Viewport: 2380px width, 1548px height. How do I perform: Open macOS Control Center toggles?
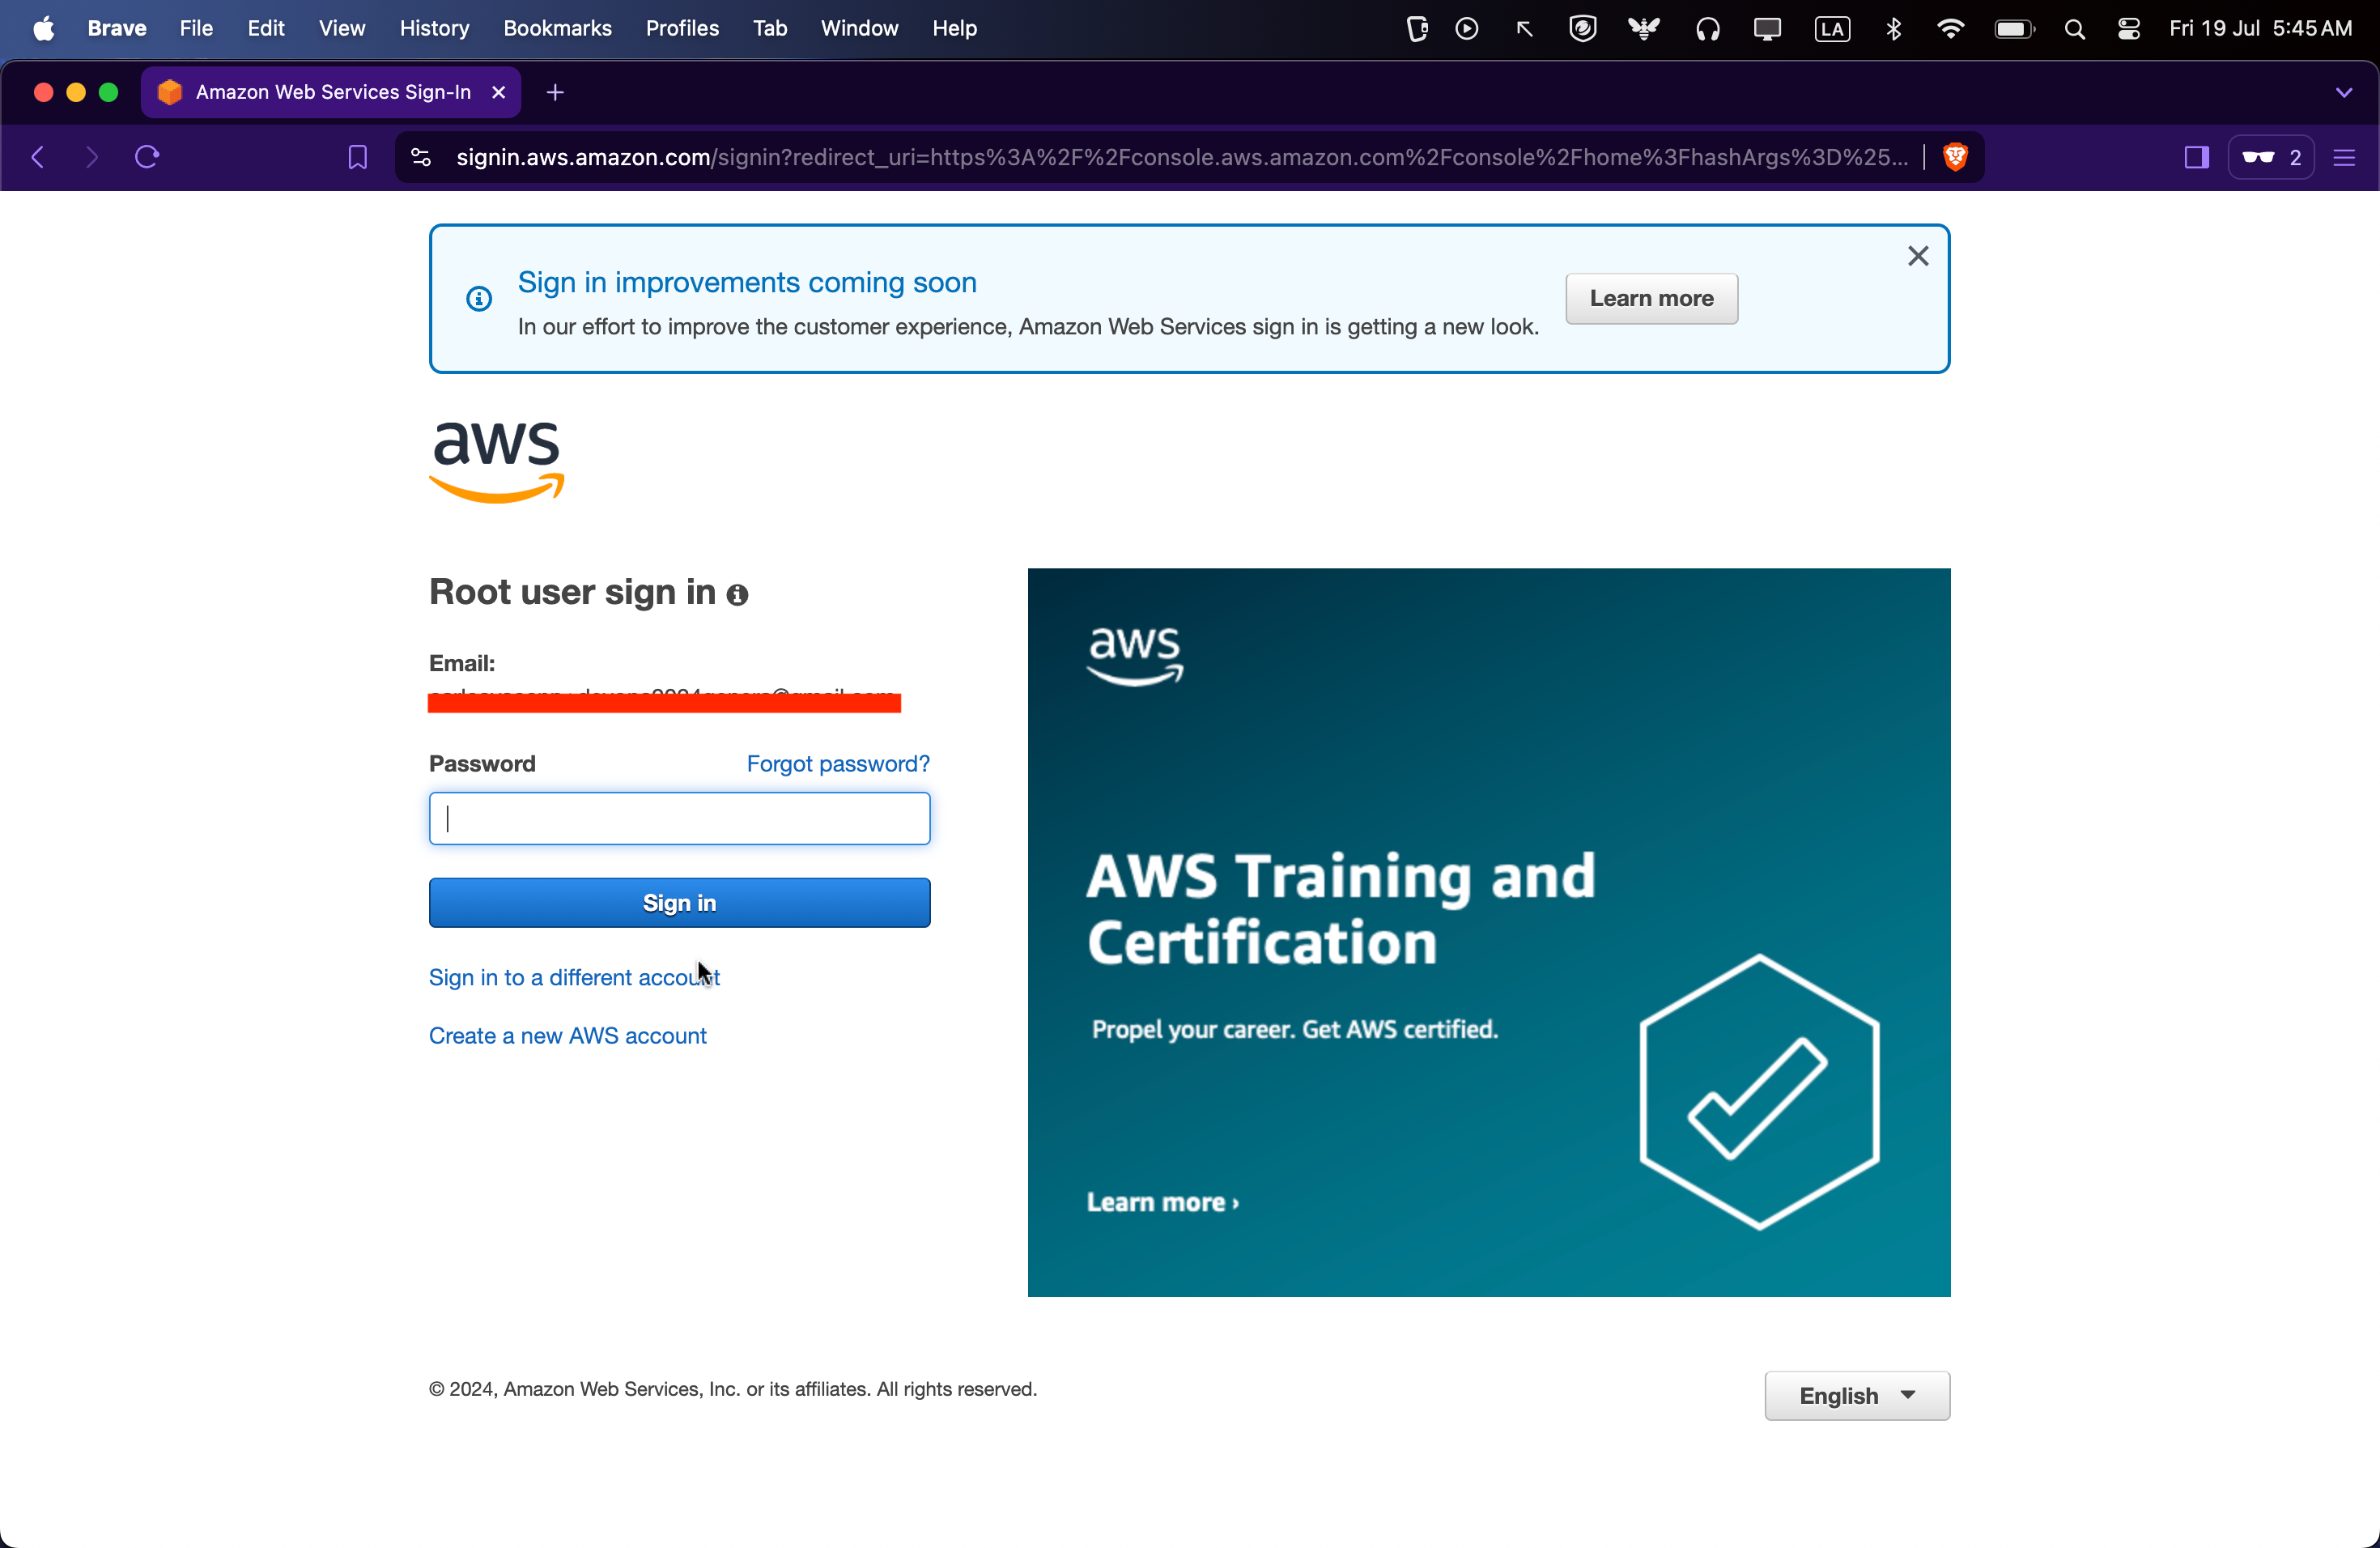coord(2128,29)
